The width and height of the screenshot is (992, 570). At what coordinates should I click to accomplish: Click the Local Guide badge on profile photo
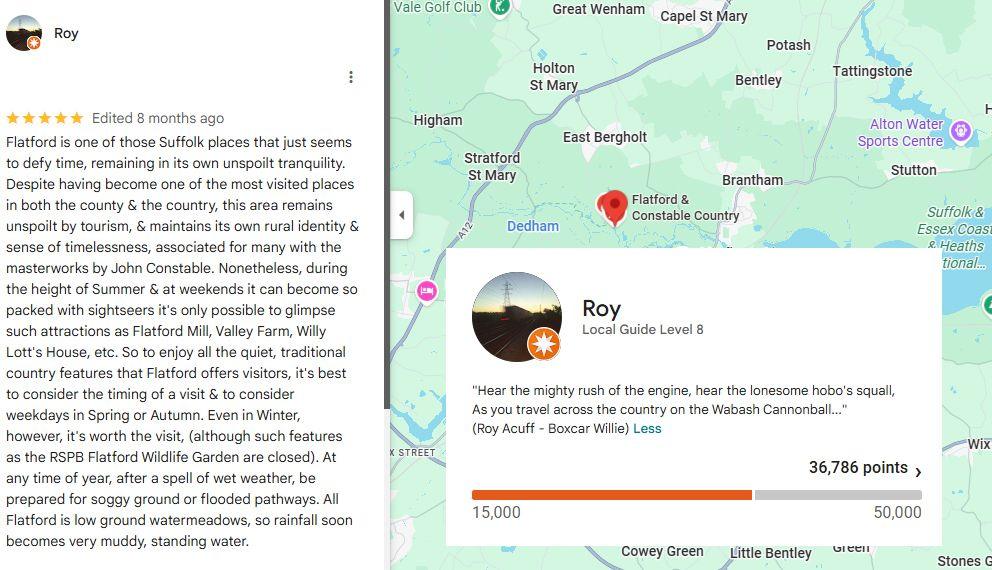click(543, 344)
